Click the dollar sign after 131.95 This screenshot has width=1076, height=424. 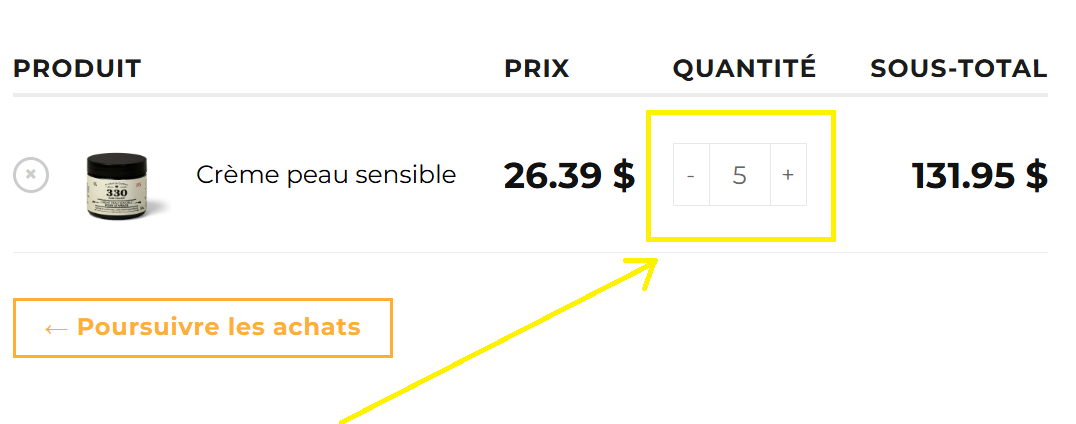[x=1036, y=176]
